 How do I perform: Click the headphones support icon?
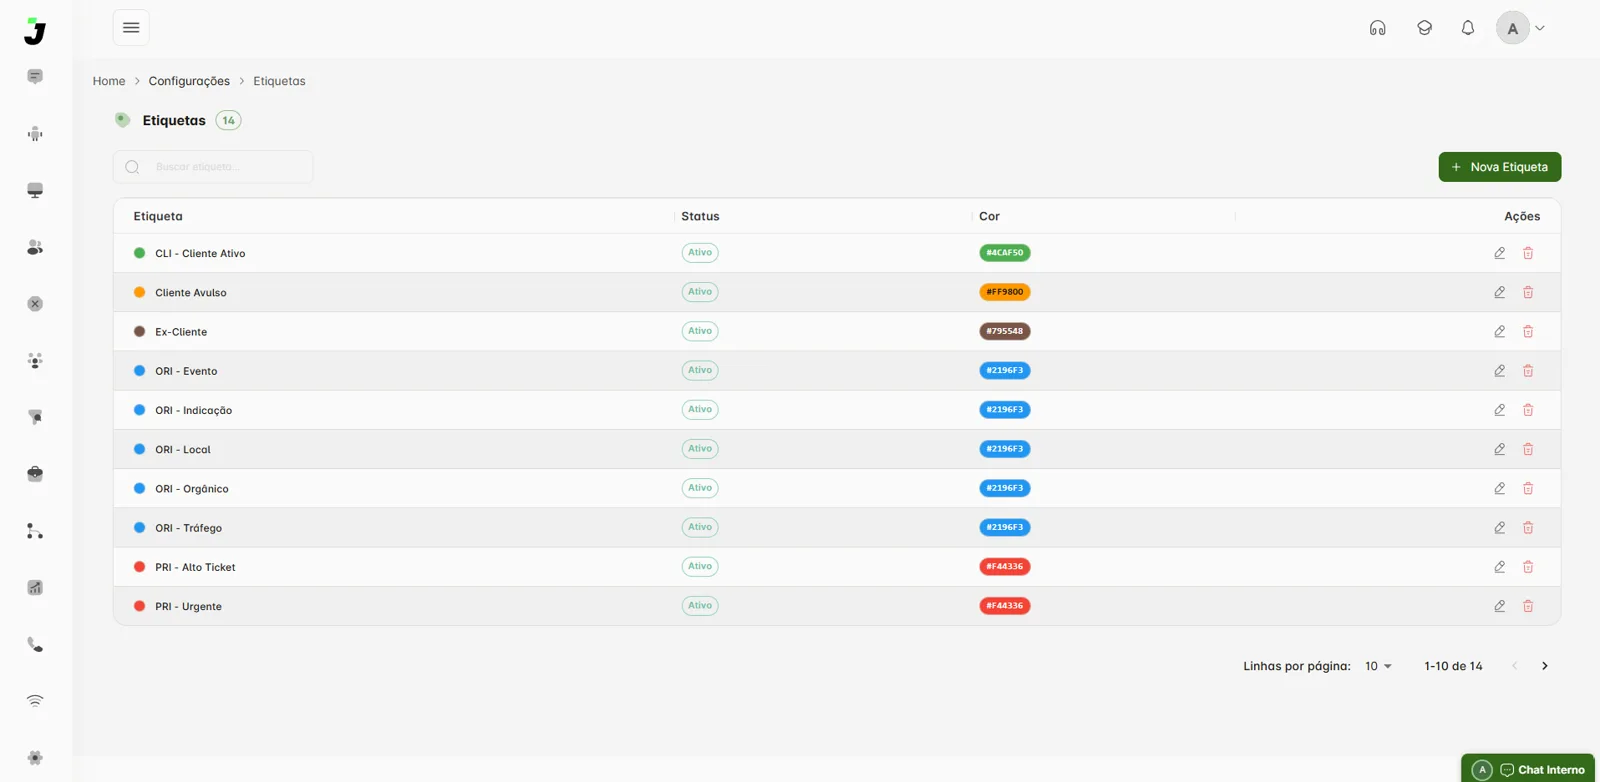pos(1378,28)
